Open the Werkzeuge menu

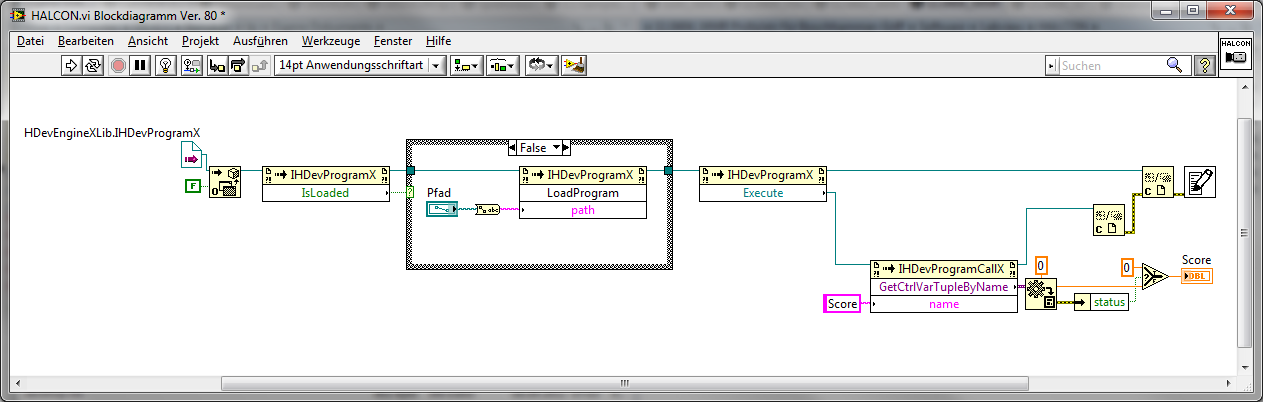tap(331, 41)
